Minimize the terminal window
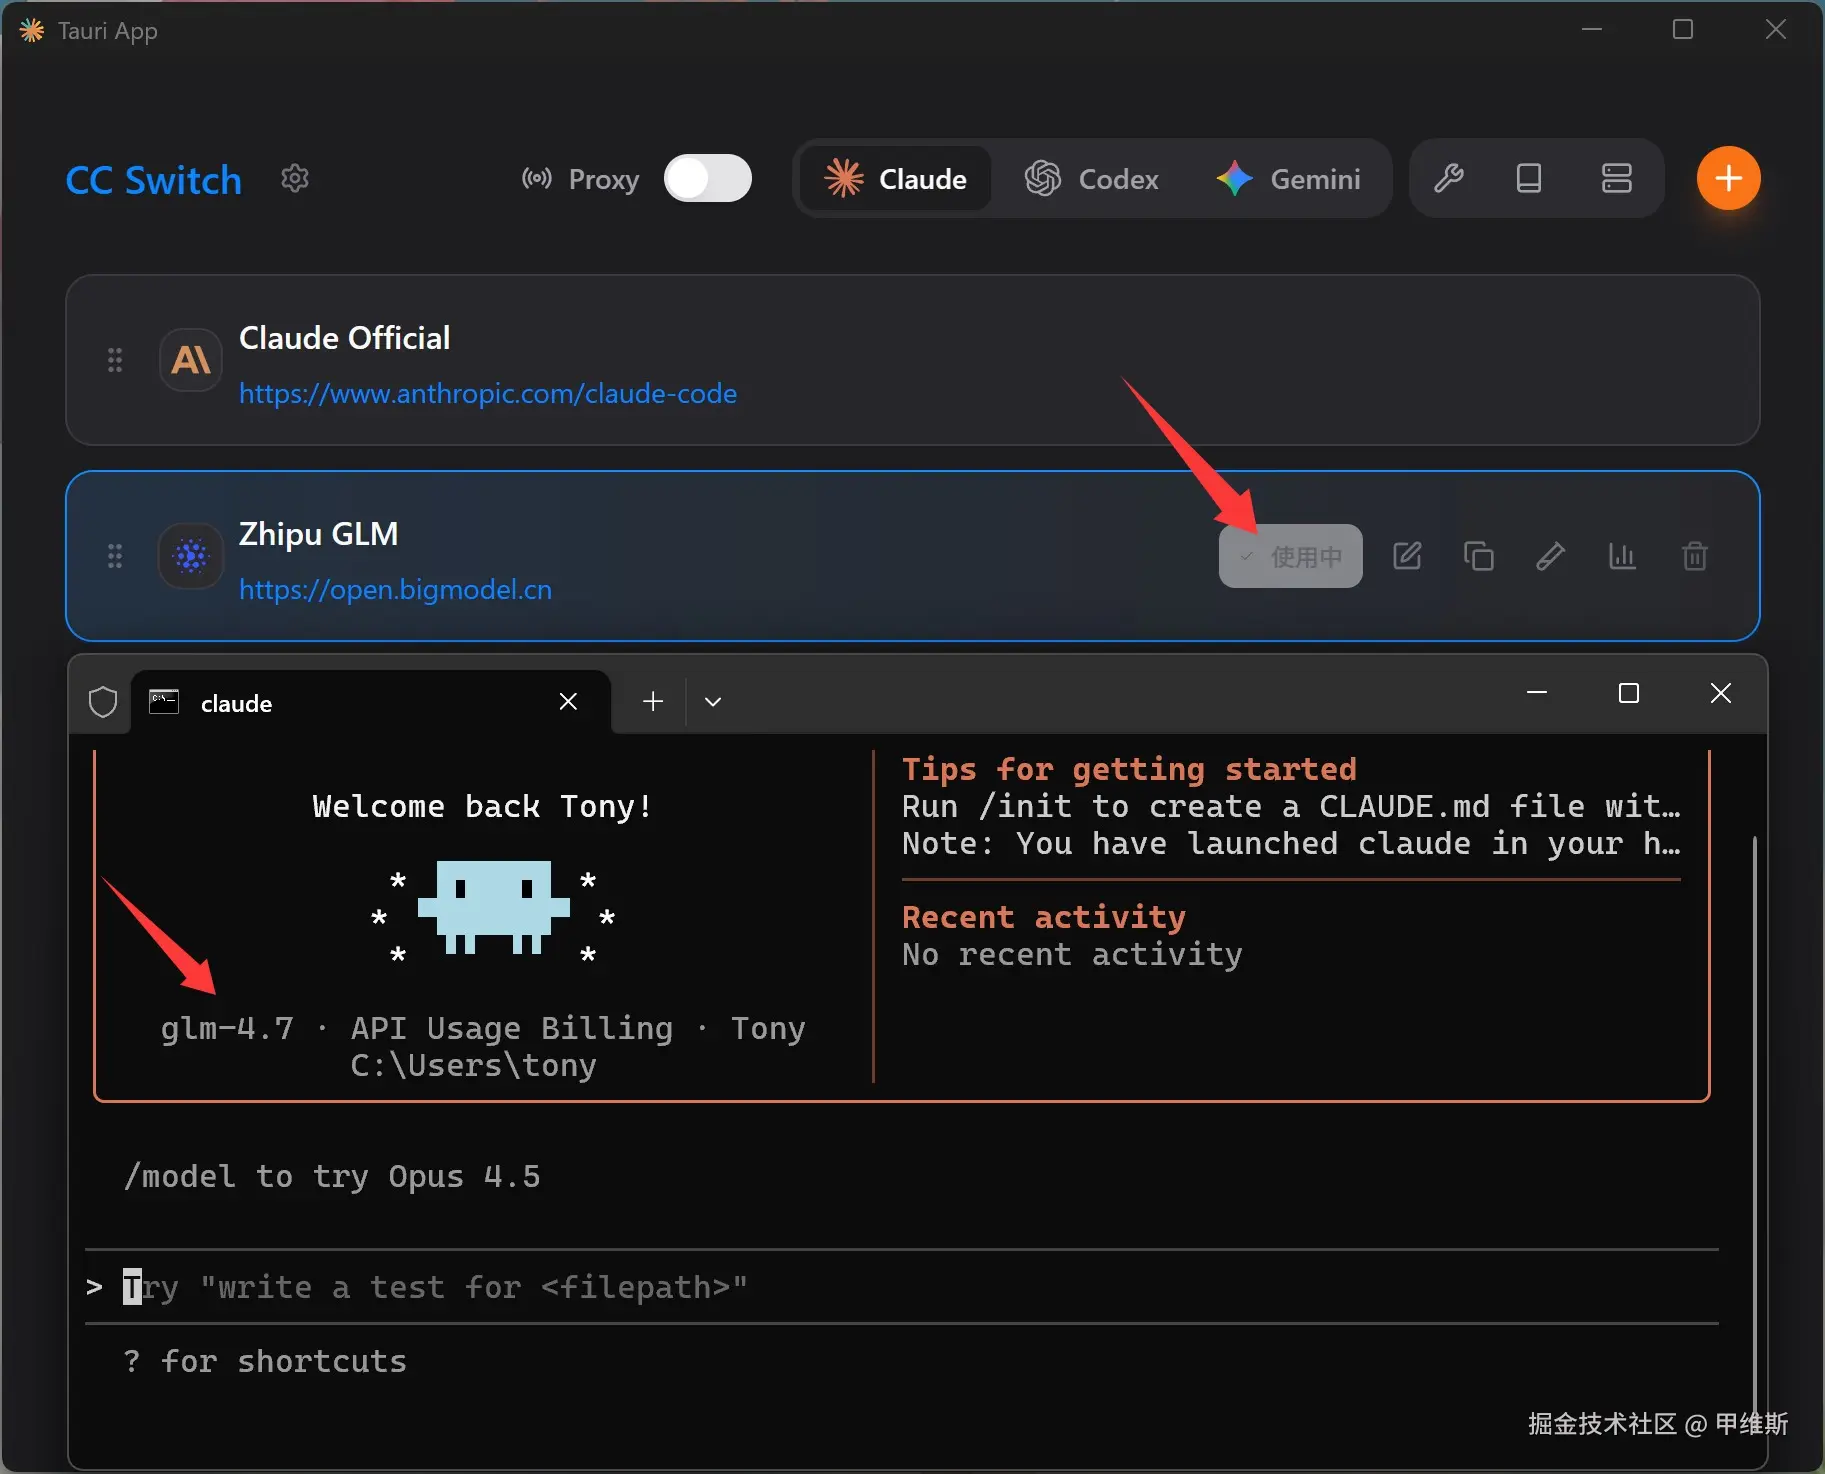 click(x=1537, y=692)
